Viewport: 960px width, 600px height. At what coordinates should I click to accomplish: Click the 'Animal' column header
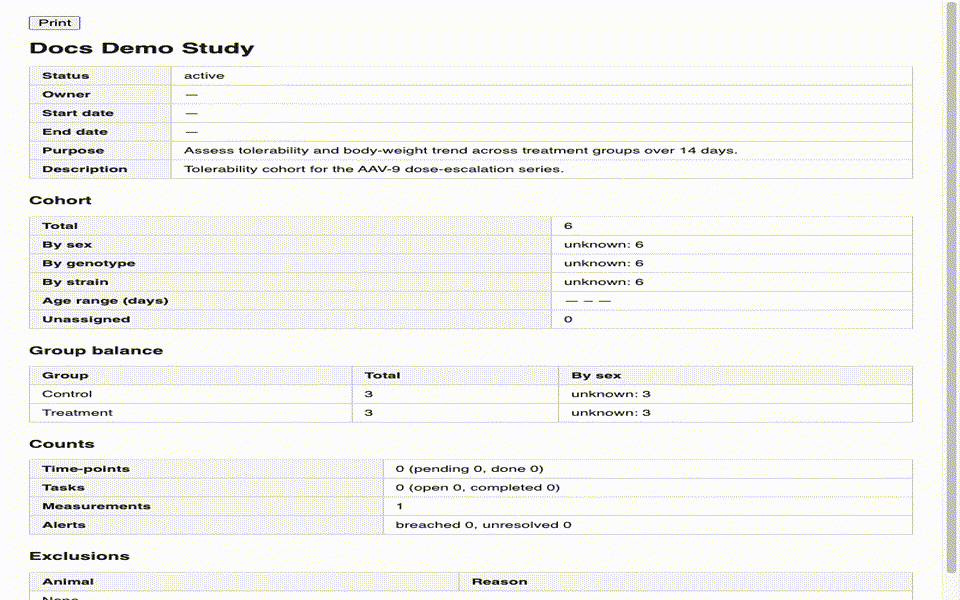click(68, 582)
